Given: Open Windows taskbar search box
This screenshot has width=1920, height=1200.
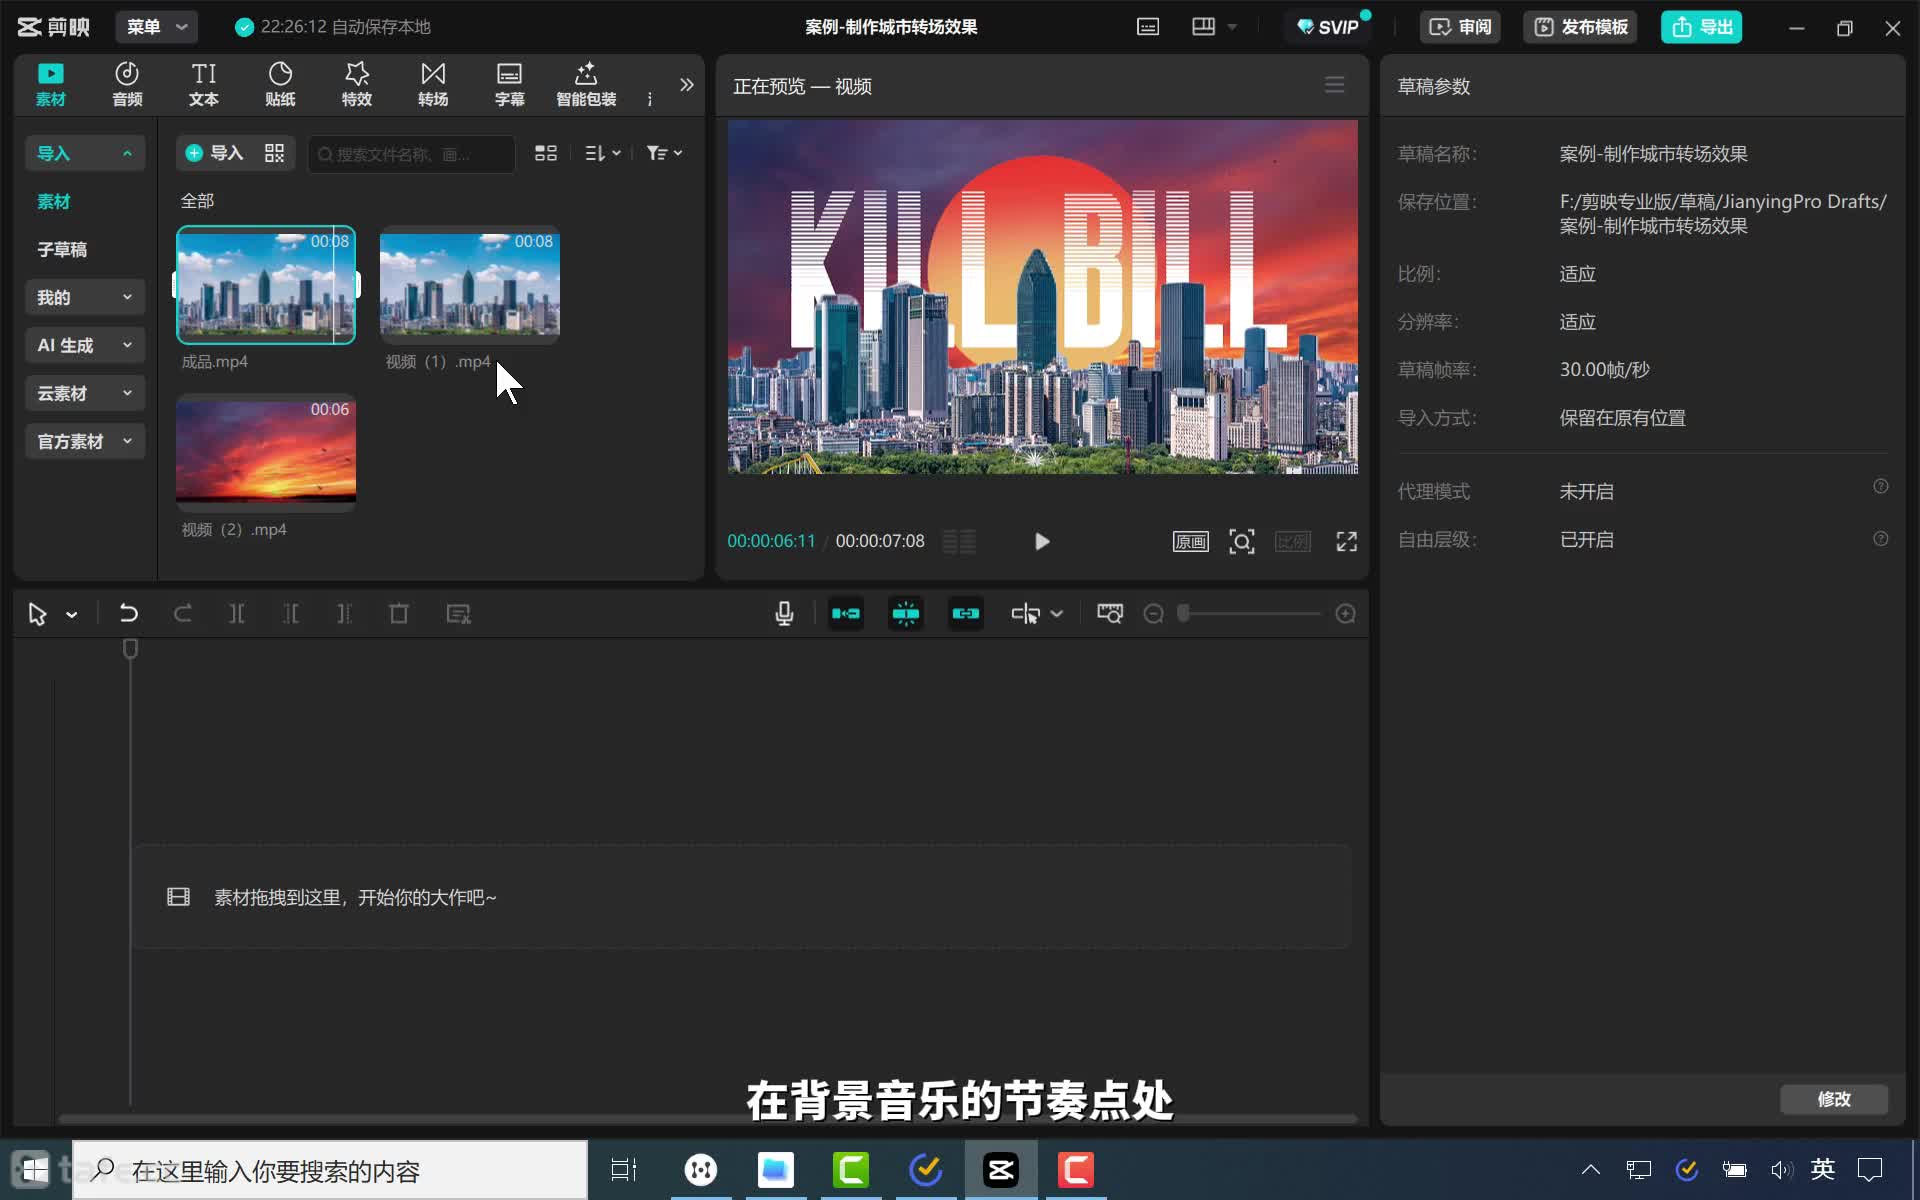Looking at the screenshot, I should coord(330,1170).
